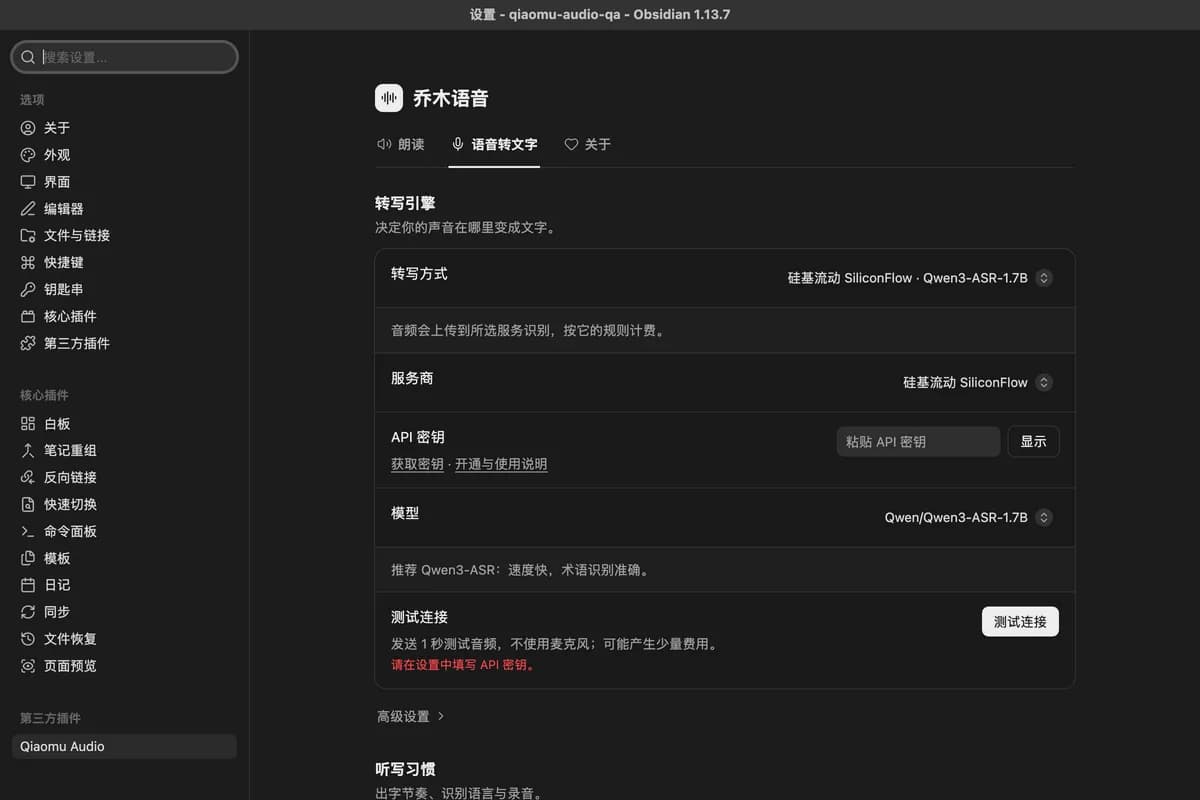This screenshot has width=1200, height=800.
Task: Click the 乔木语音 waveform logo icon
Action: 389,98
